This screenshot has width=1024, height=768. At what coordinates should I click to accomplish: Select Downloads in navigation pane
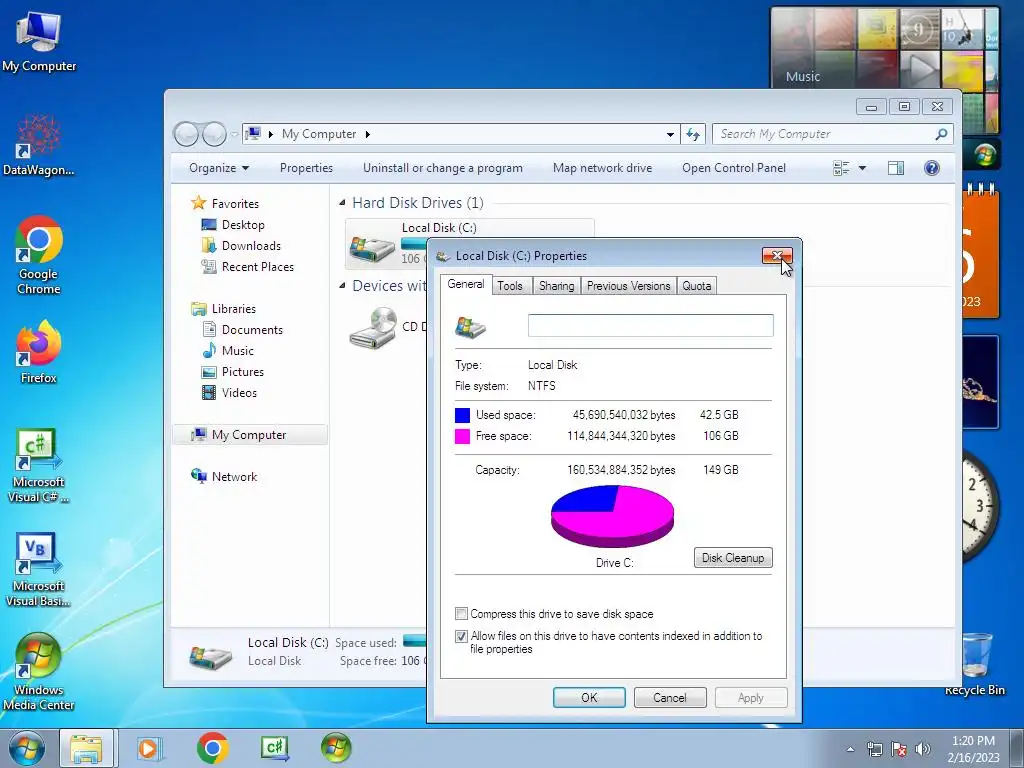[x=251, y=246]
